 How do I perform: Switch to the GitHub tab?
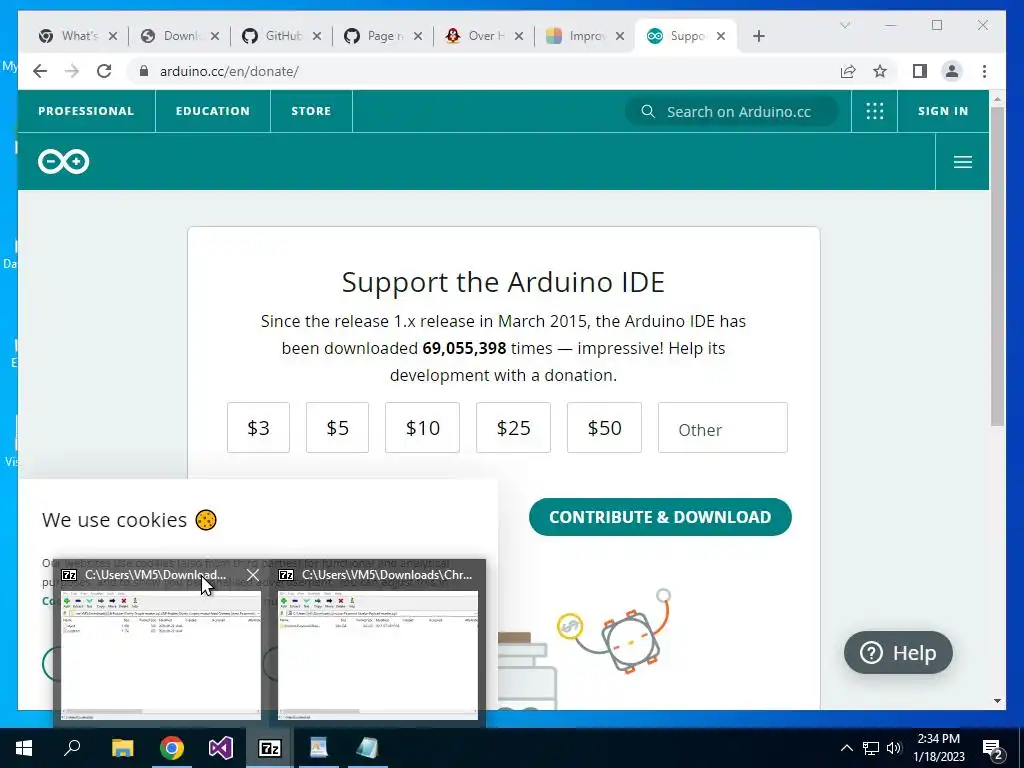[282, 36]
